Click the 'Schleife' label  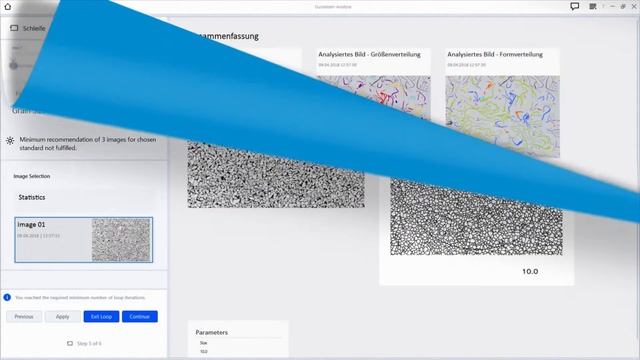pyautogui.click(x=34, y=28)
